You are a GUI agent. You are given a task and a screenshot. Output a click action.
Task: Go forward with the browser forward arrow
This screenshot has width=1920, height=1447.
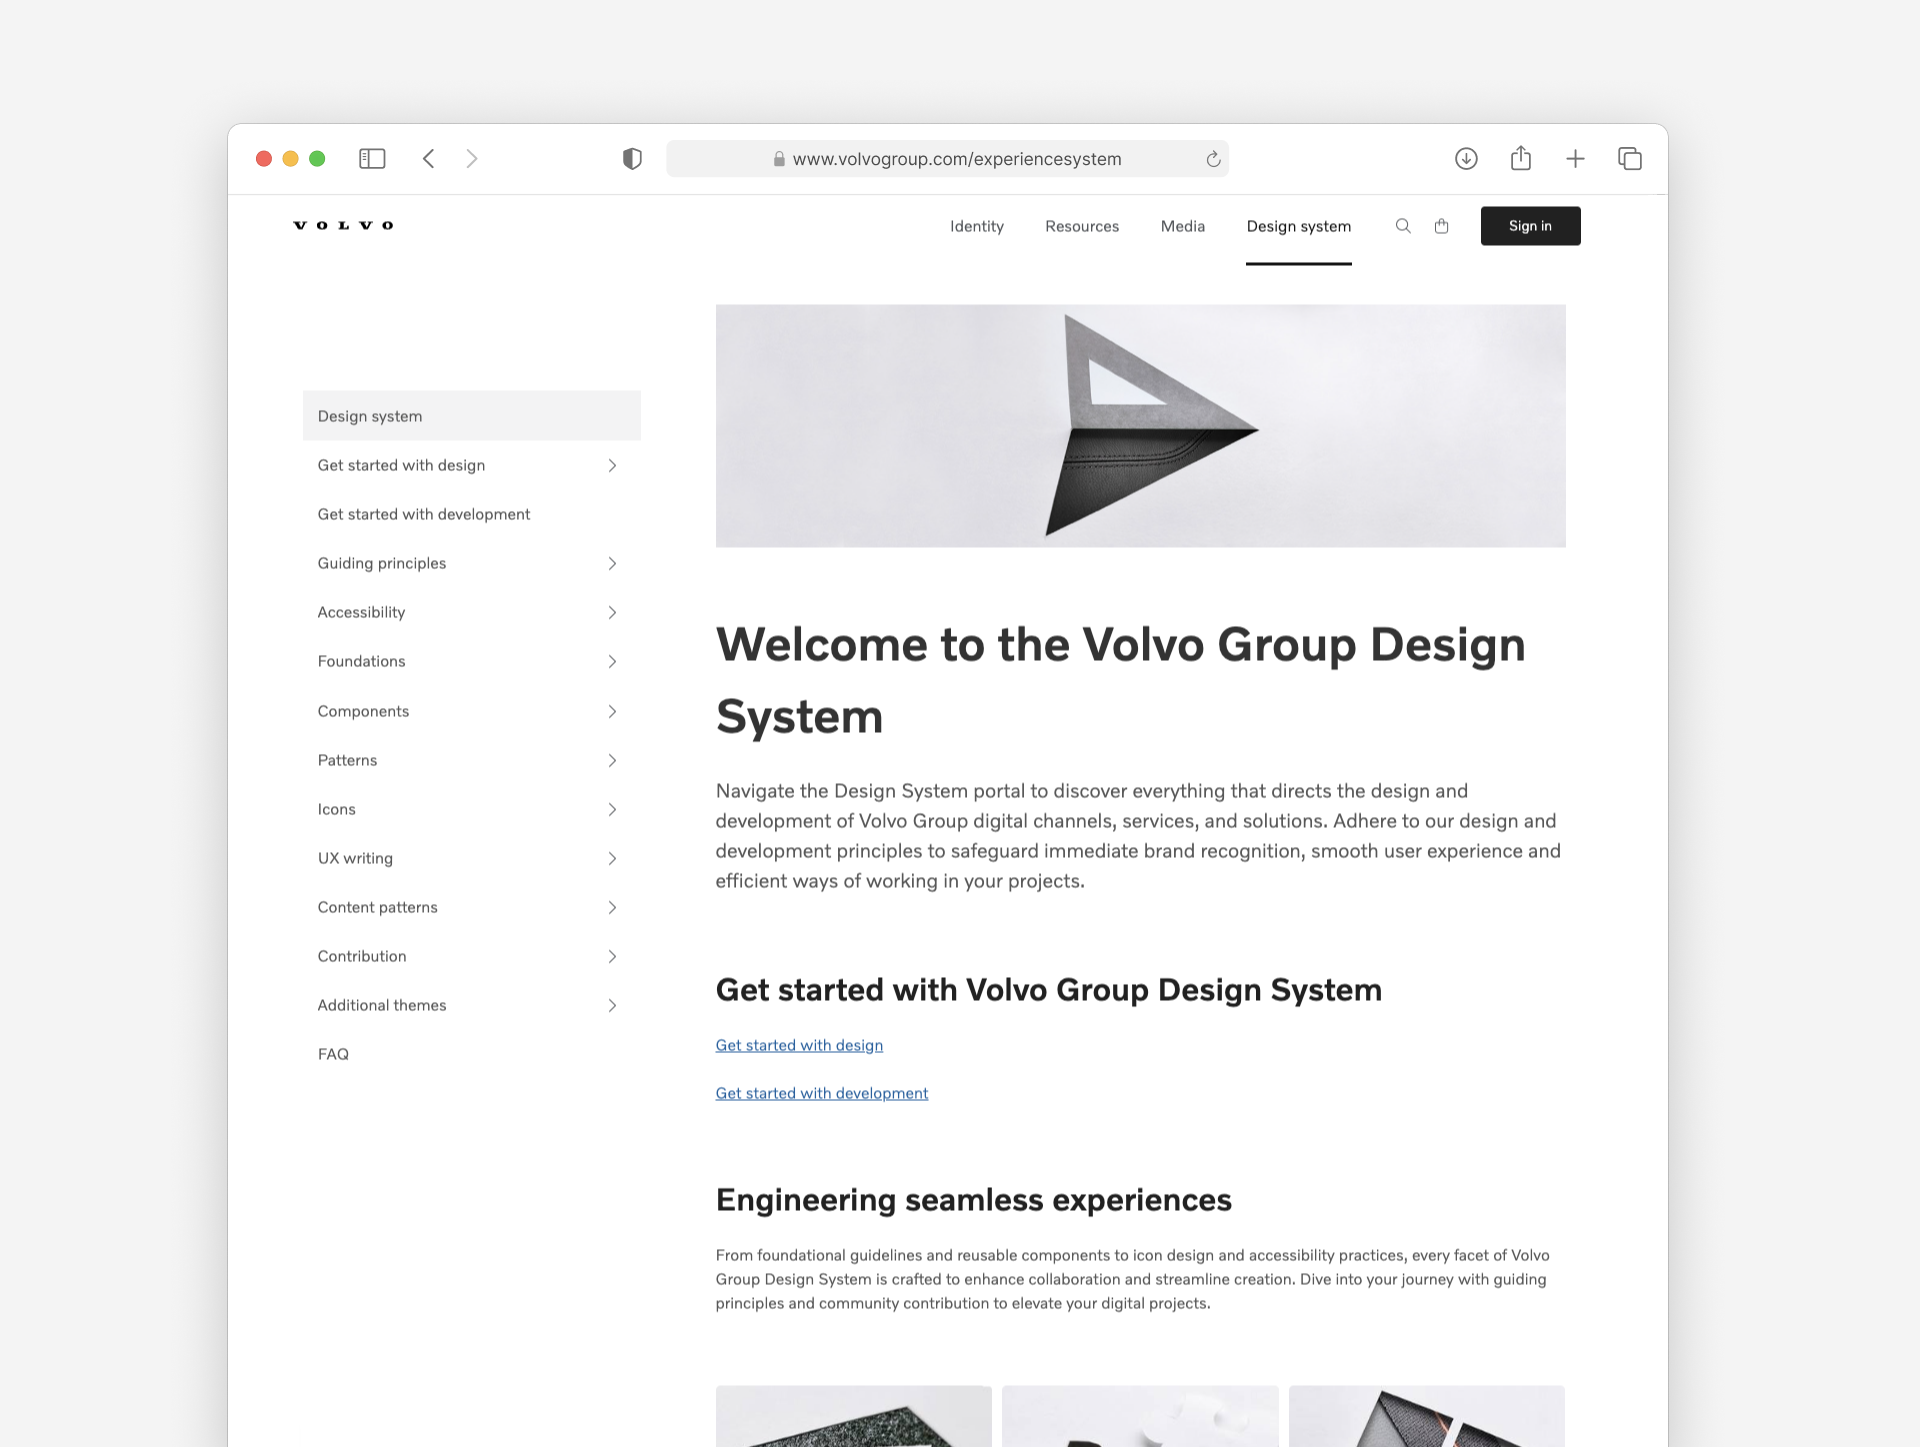click(472, 158)
